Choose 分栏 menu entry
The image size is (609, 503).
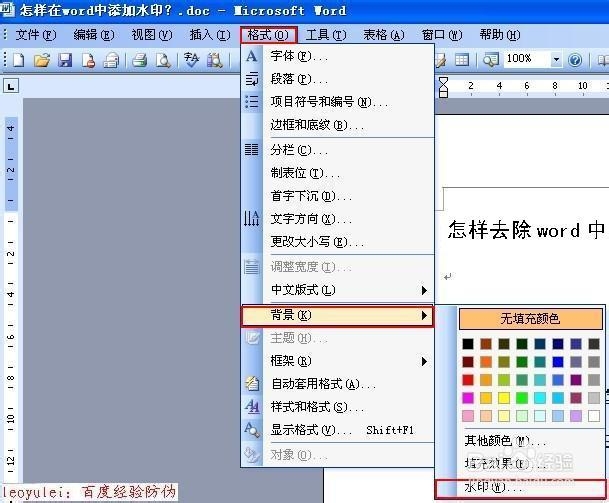(337, 150)
